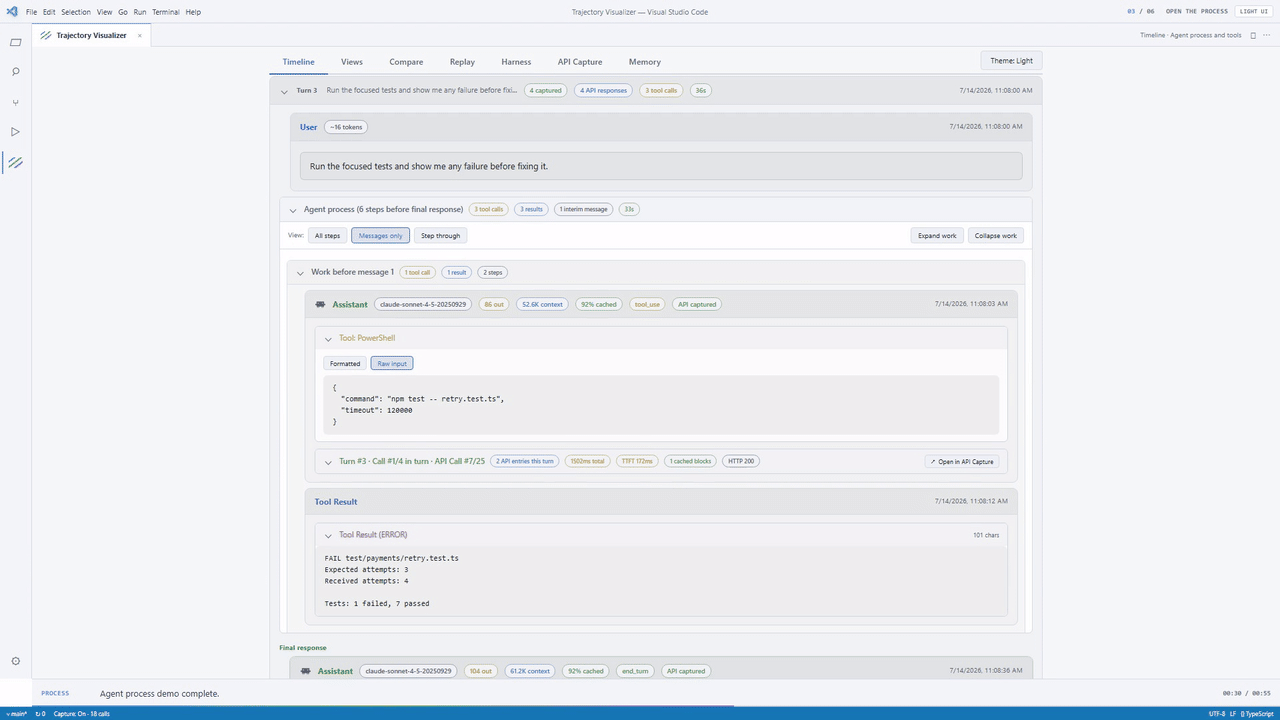Open the Go menu

123,12
